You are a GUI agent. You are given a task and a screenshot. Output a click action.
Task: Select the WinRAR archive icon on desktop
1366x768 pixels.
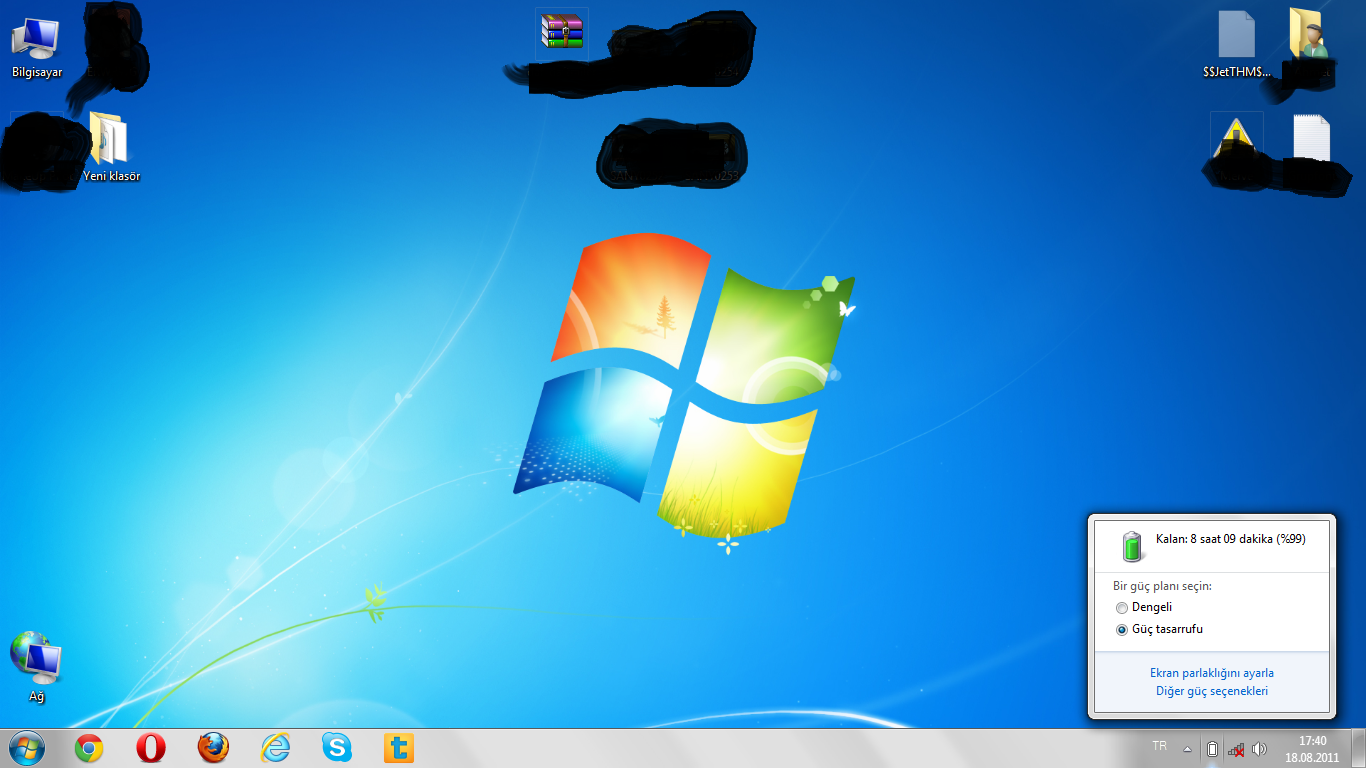(x=562, y=31)
